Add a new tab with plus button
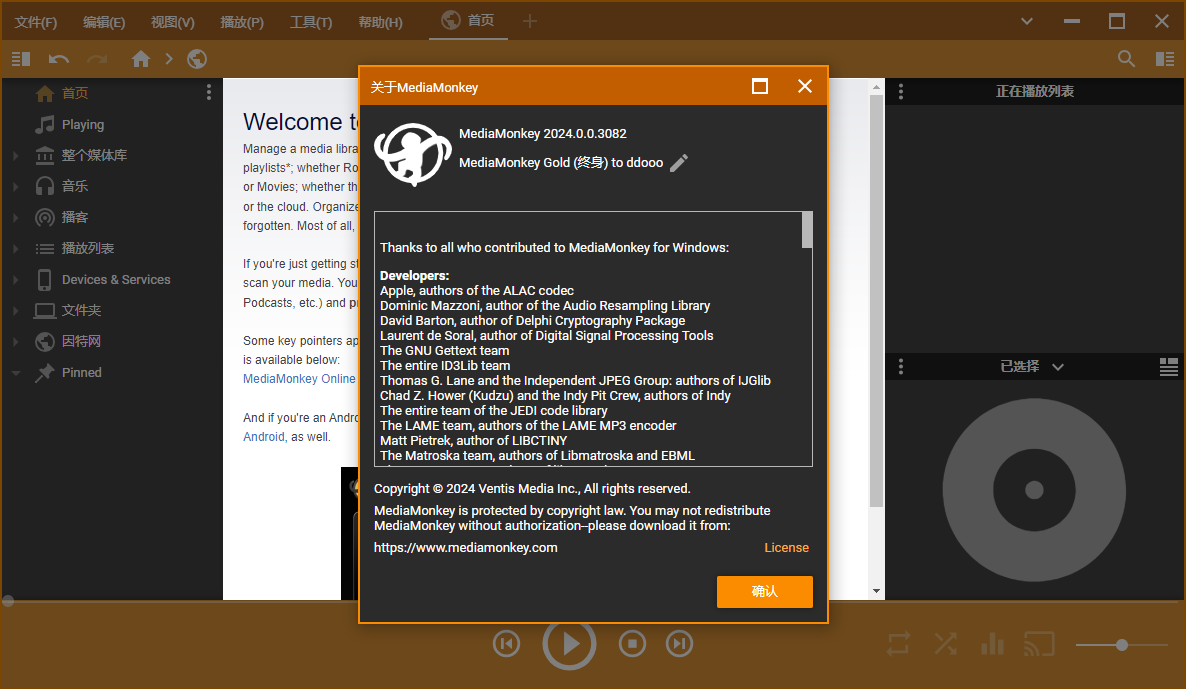This screenshot has height=689, width=1186. (530, 21)
